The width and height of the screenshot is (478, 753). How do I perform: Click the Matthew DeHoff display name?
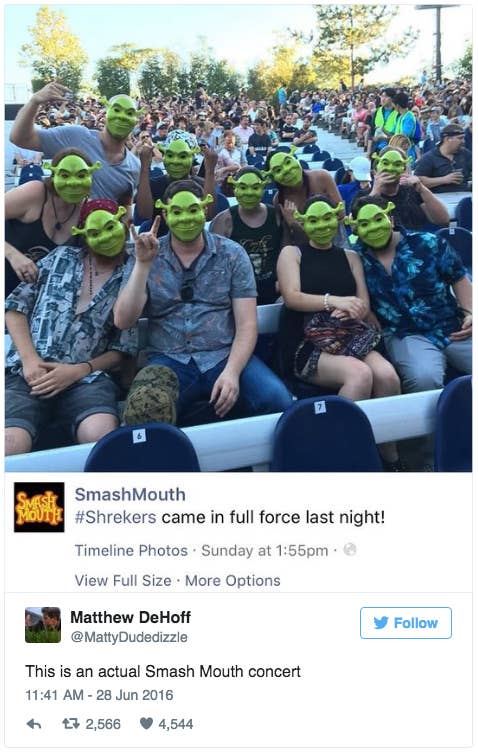pyautogui.click(x=131, y=617)
